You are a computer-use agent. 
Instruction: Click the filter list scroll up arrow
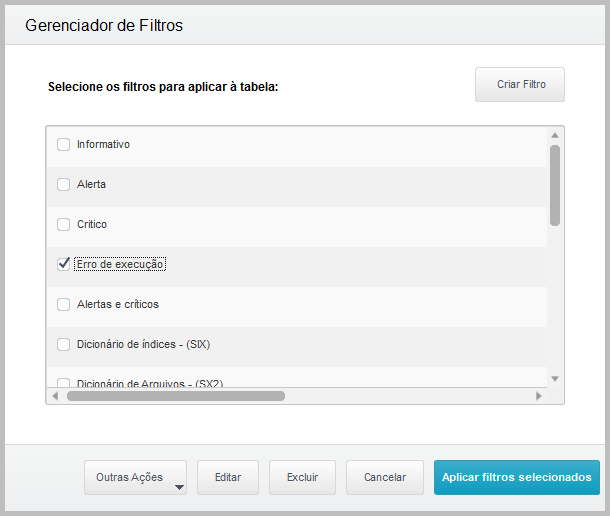coord(555,135)
